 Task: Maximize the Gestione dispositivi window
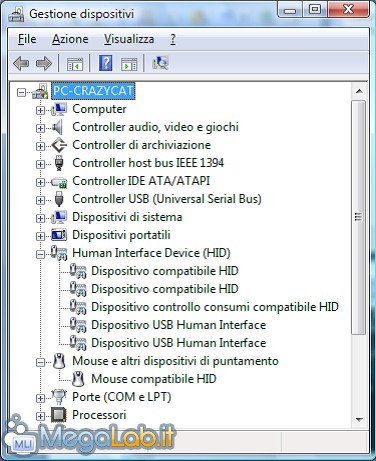[x=315, y=10]
